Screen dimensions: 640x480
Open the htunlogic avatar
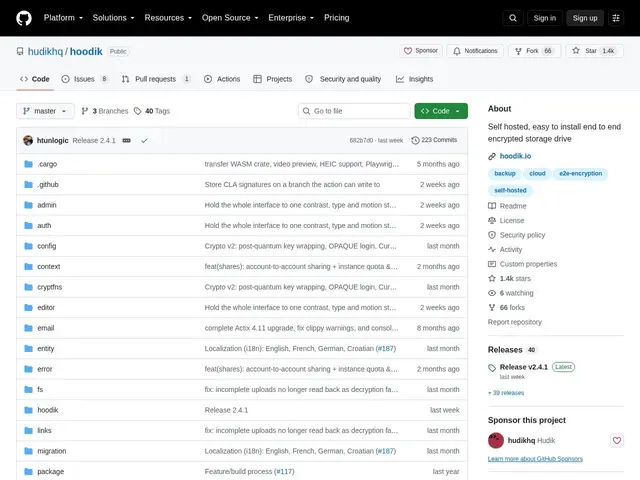tap(28, 140)
